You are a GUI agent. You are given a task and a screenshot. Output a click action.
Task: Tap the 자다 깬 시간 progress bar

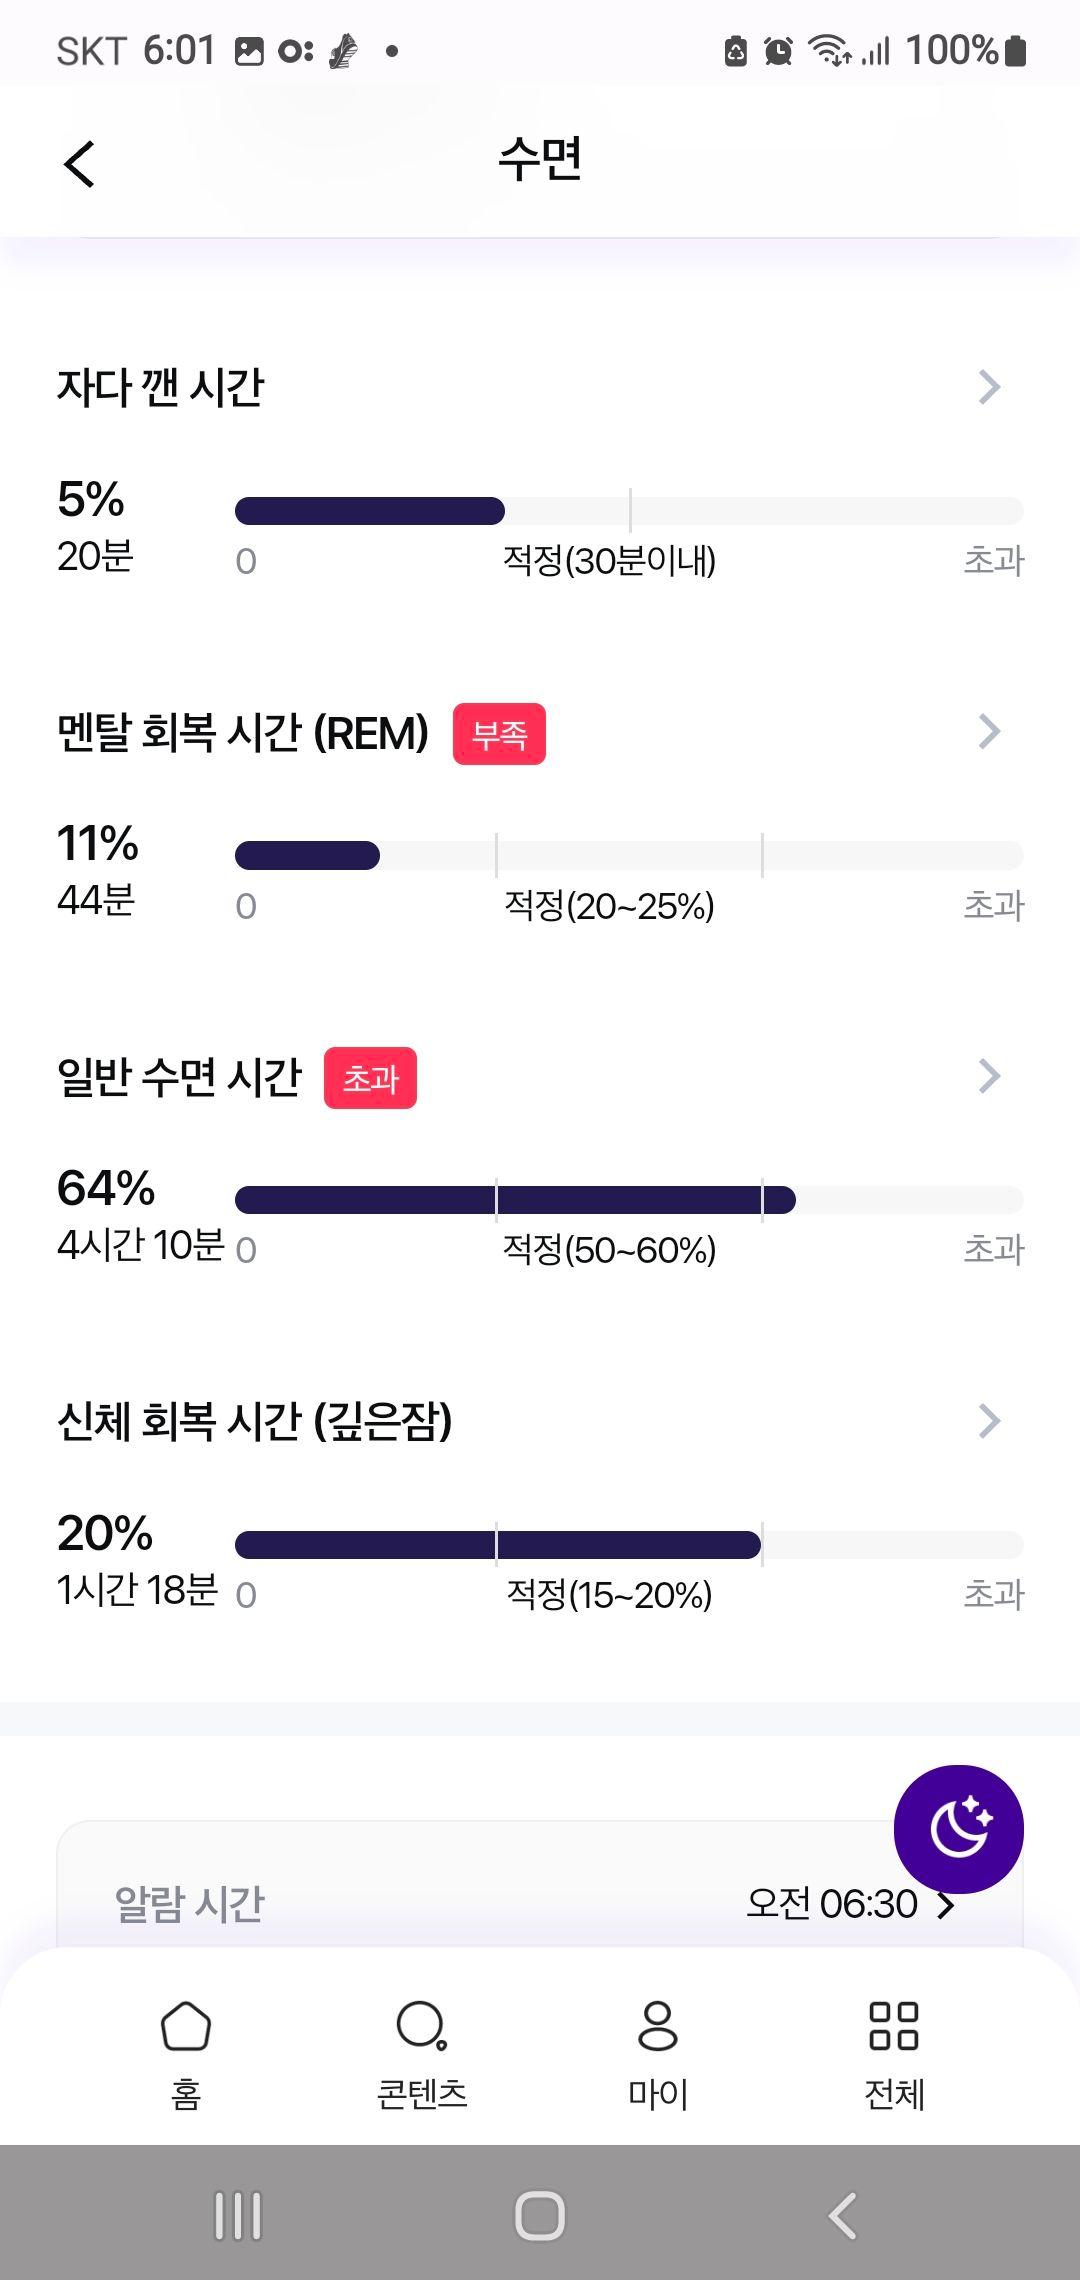[x=629, y=511]
